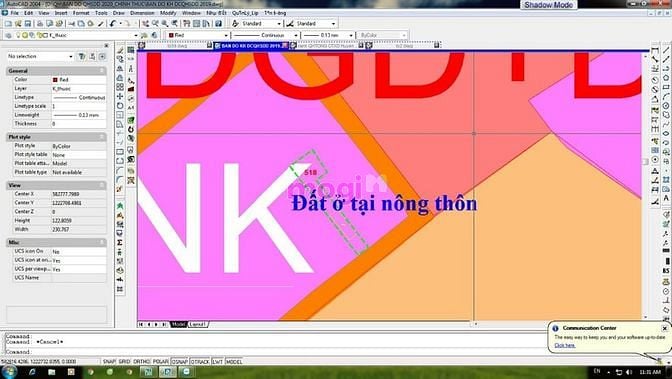Click the Undo arrow icon
Screen dimensions: 672x379
pyautogui.click(x=113, y=24)
